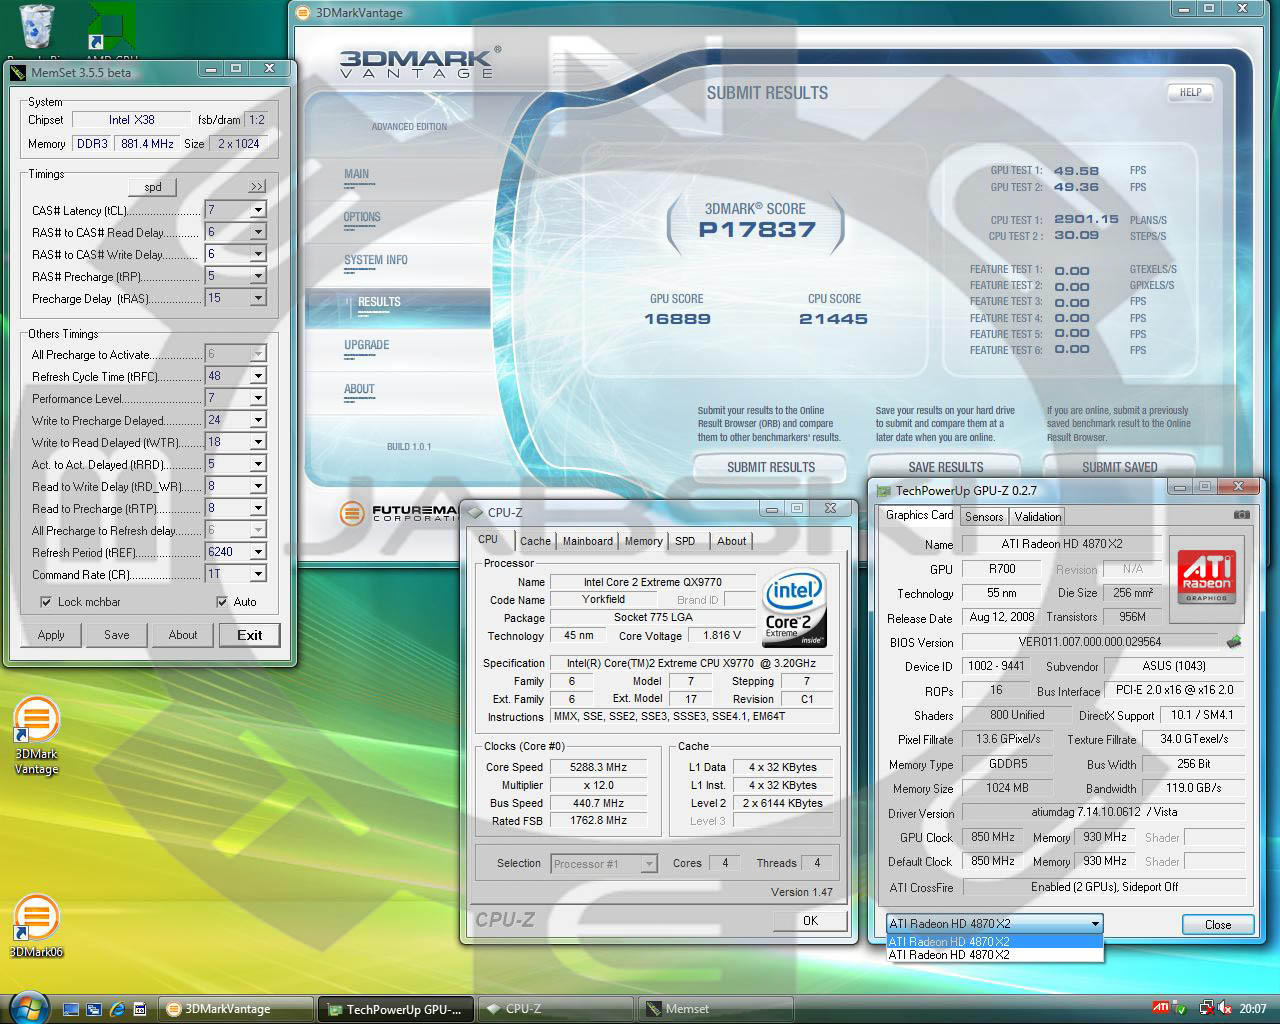Image resolution: width=1280 pixels, height=1024 pixels.
Task: Open the Refresh Cycle Time (tRFC) dropdown
Action: 258,376
